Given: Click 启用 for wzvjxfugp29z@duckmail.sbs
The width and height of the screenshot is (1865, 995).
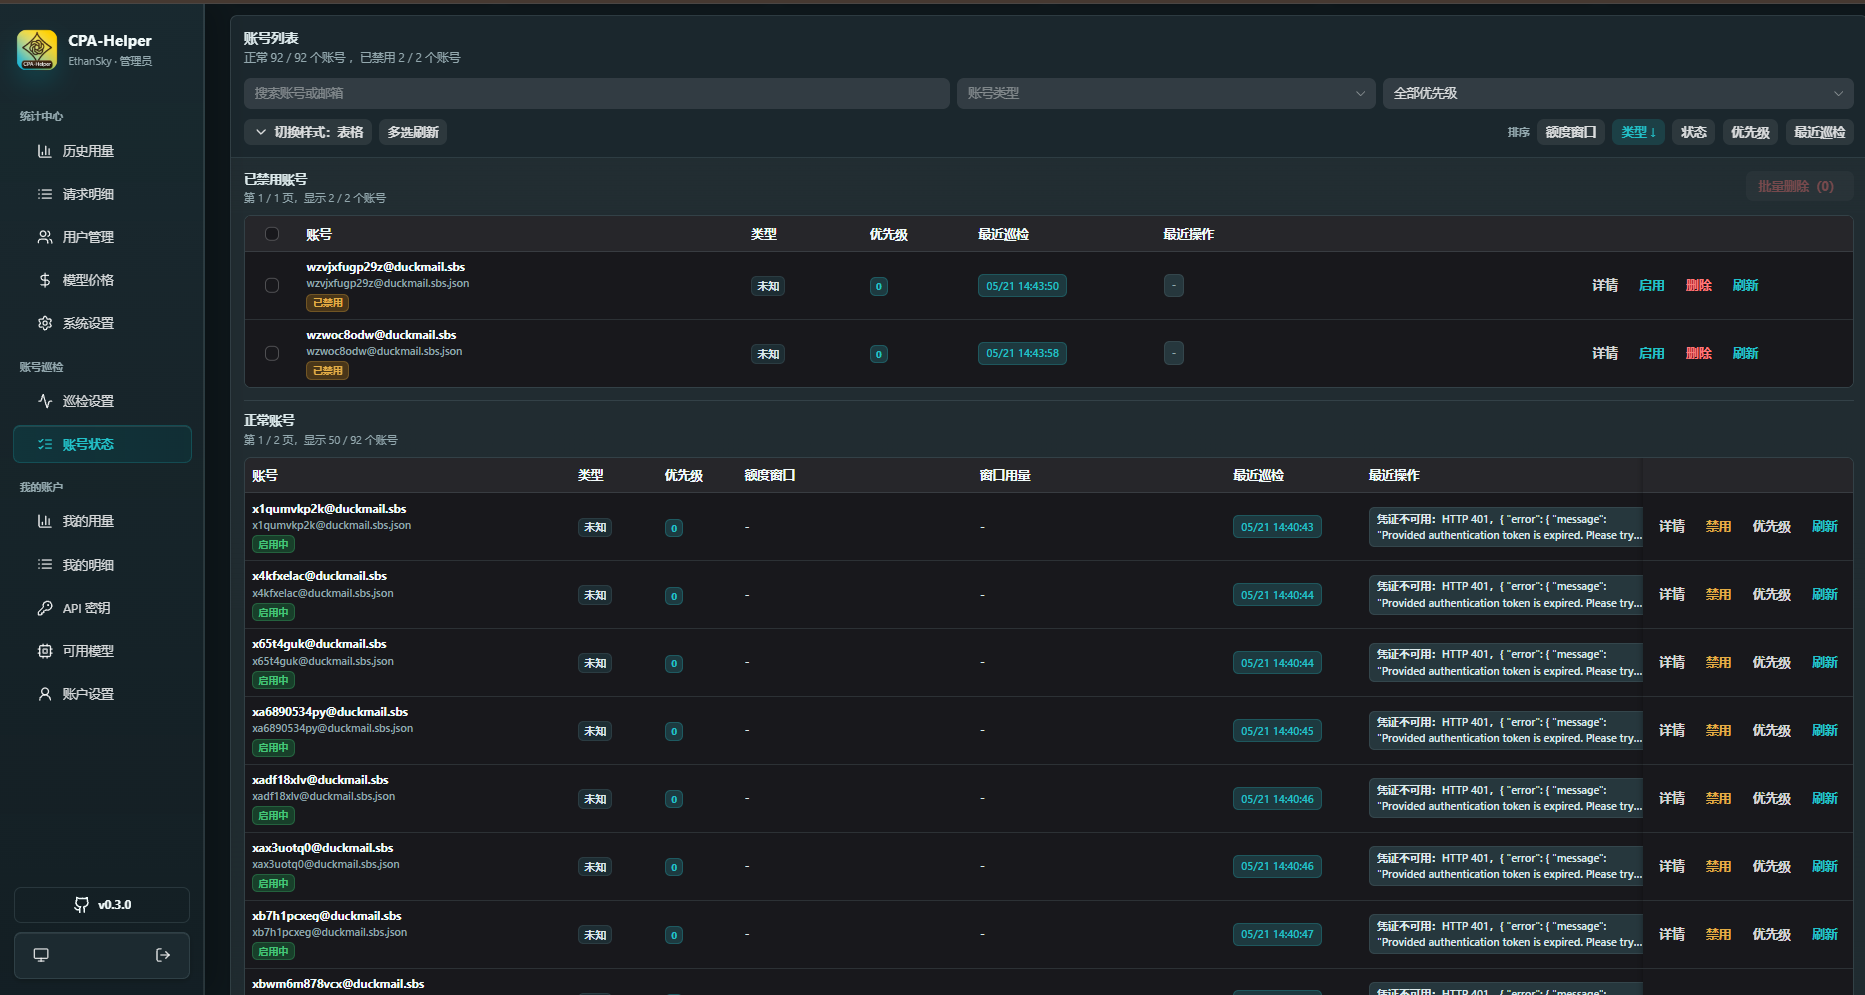Looking at the screenshot, I should click(x=1651, y=285).
